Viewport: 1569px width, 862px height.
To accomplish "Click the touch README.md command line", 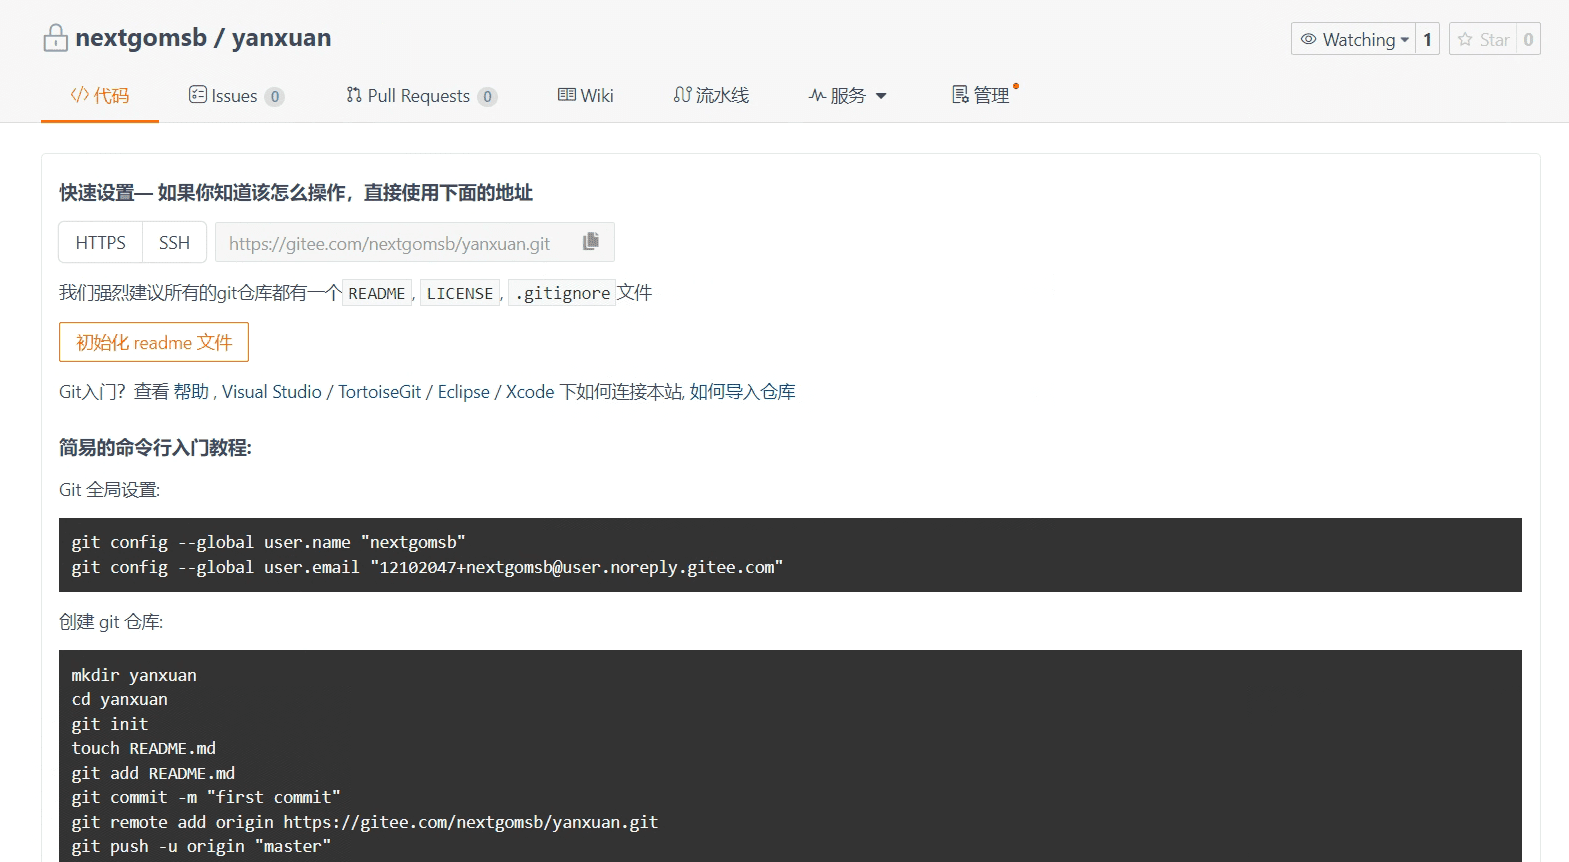I will point(144,748).
